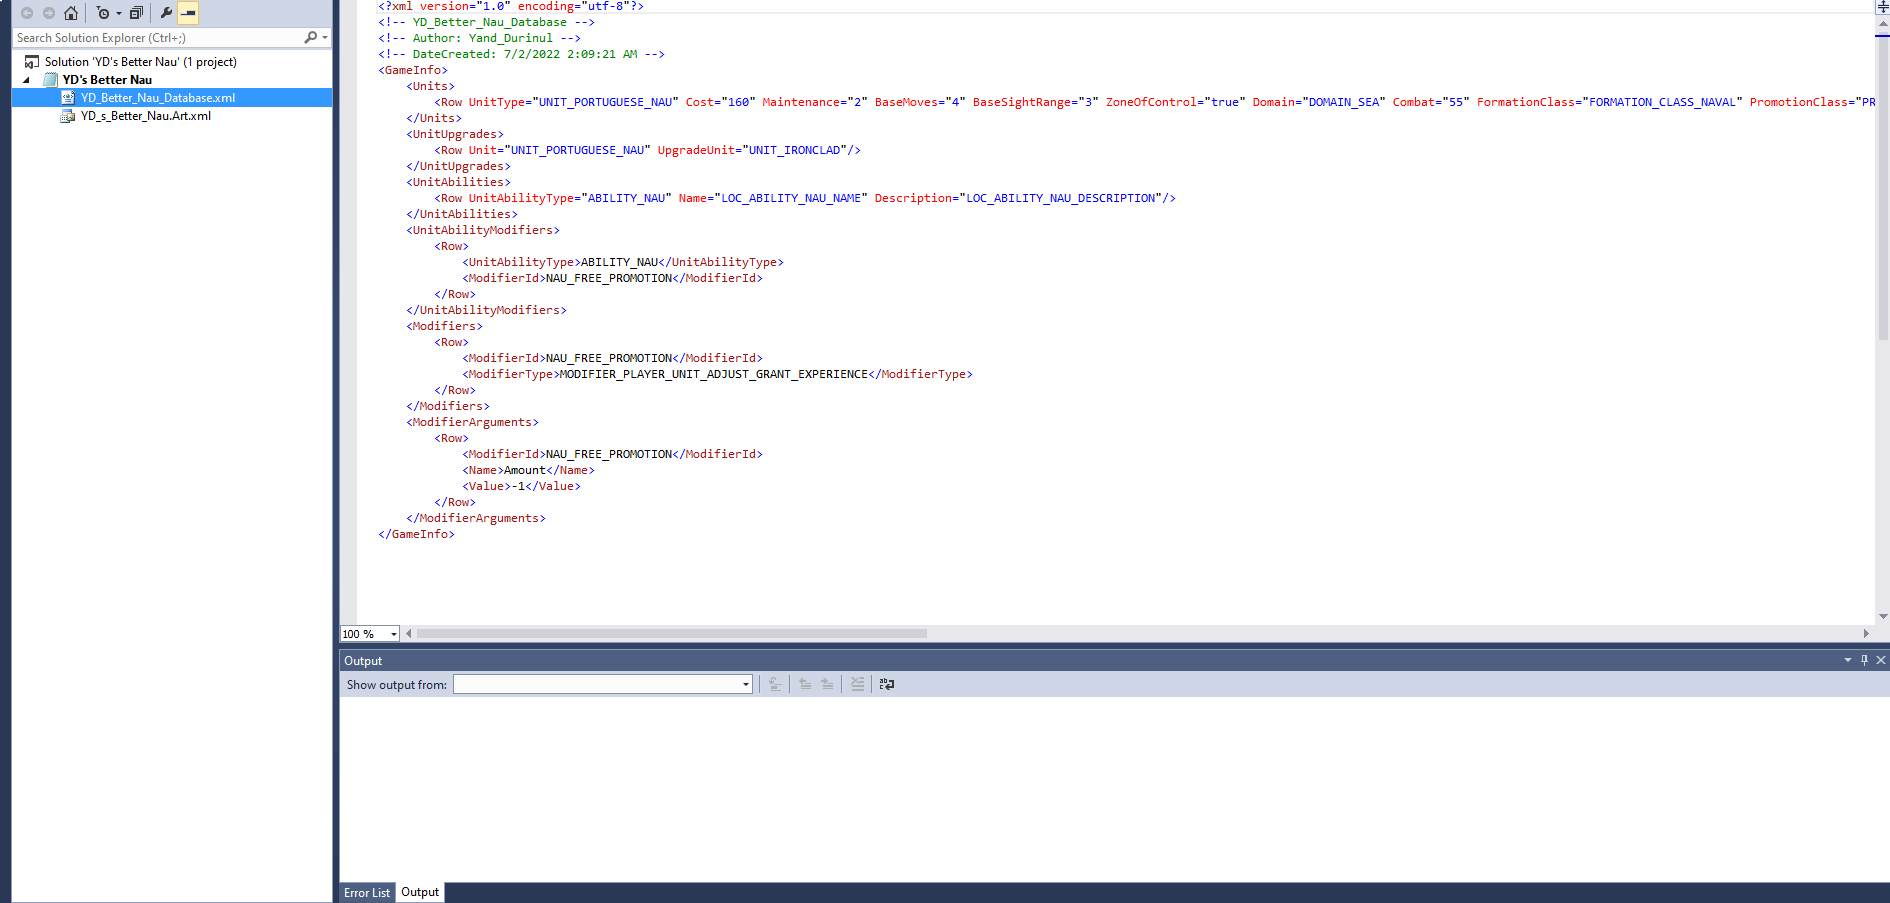Click the Forward navigation arrow in Solution Explorer
This screenshot has width=1890, height=903.
48,13
